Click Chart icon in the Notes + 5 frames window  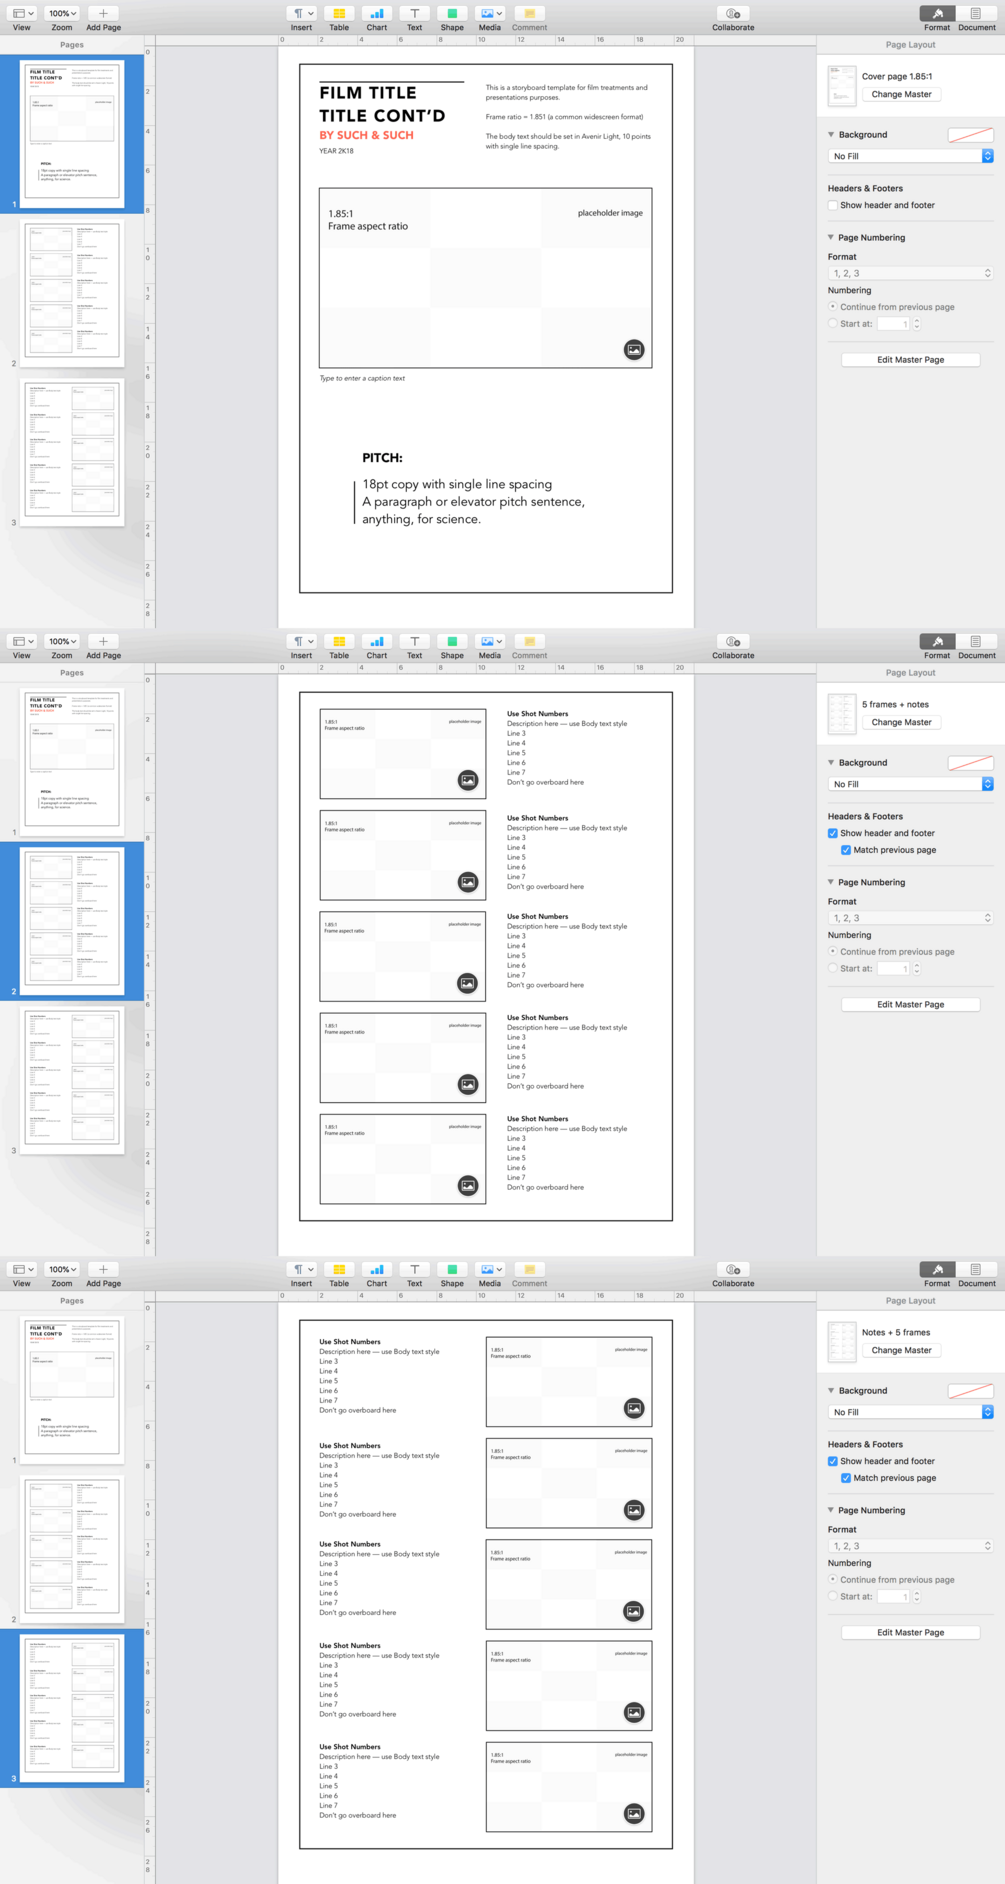point(376,1270)
